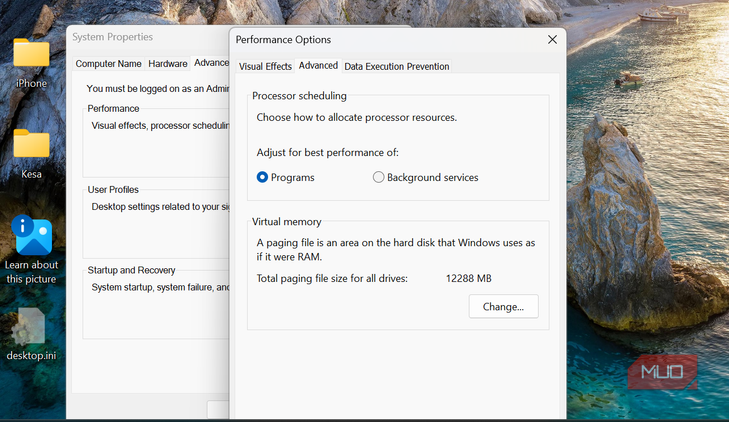Click the User Profiles group label
Image resolution: width=729 pixels, height=422 pixels.
pyautogui.click(x=113, y=190)
